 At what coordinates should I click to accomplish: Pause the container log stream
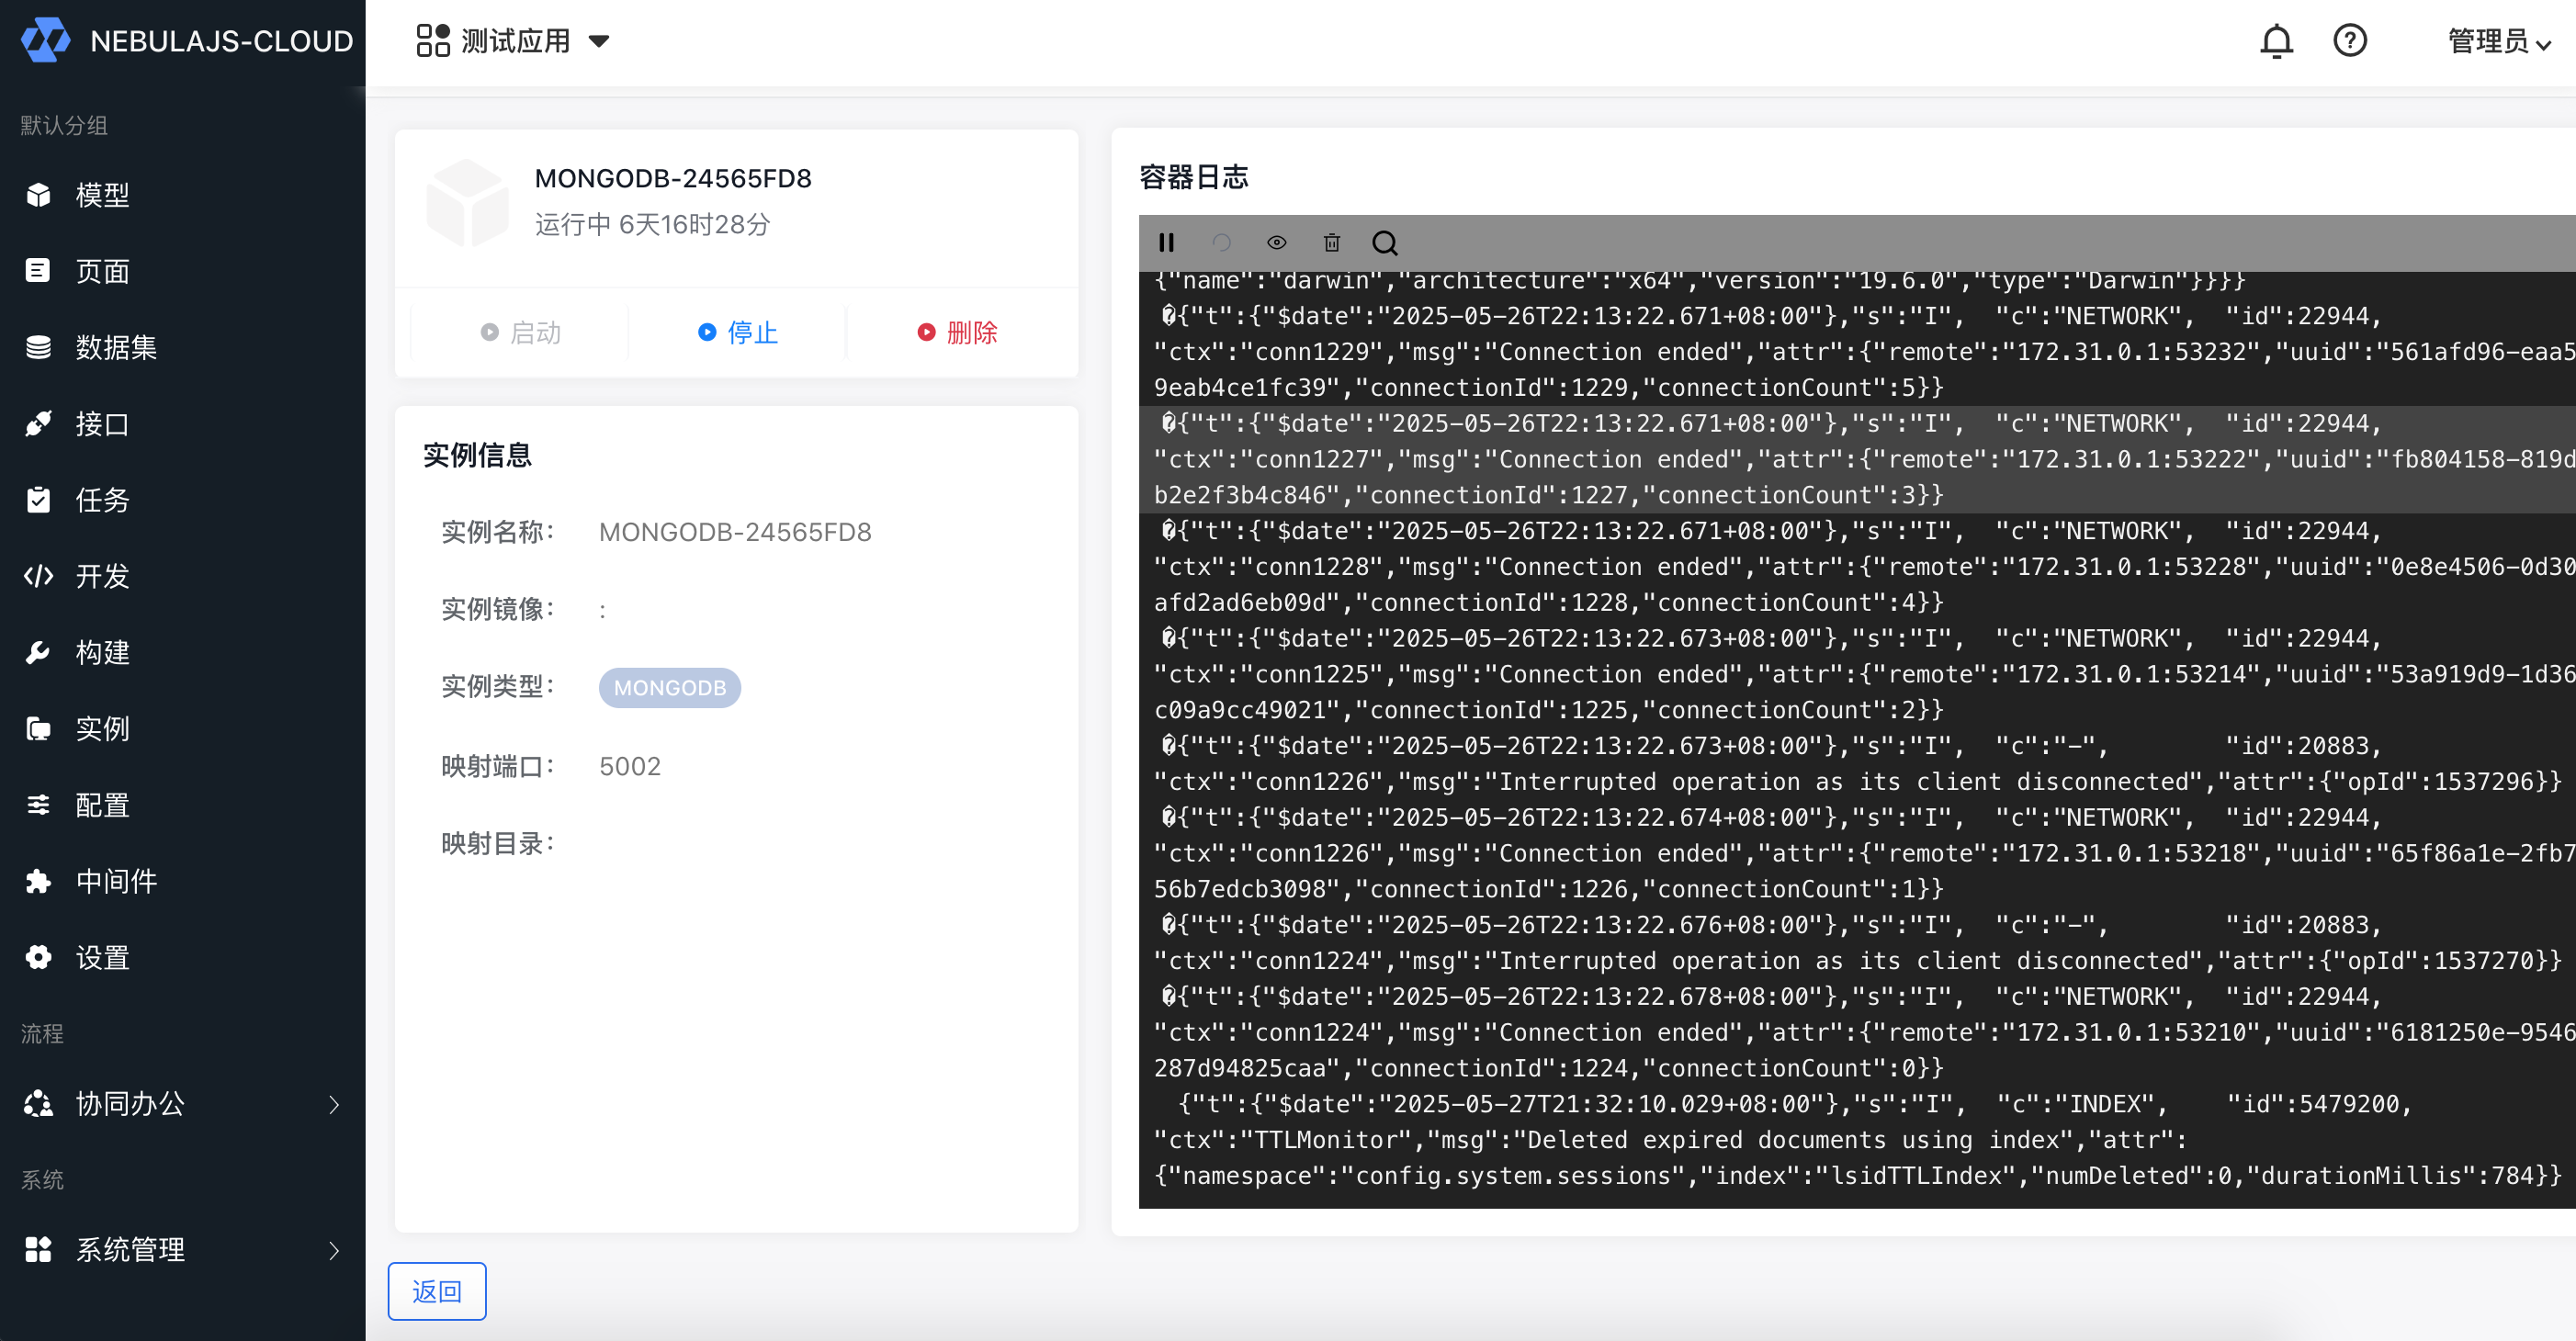click(x=1166, y=242)
